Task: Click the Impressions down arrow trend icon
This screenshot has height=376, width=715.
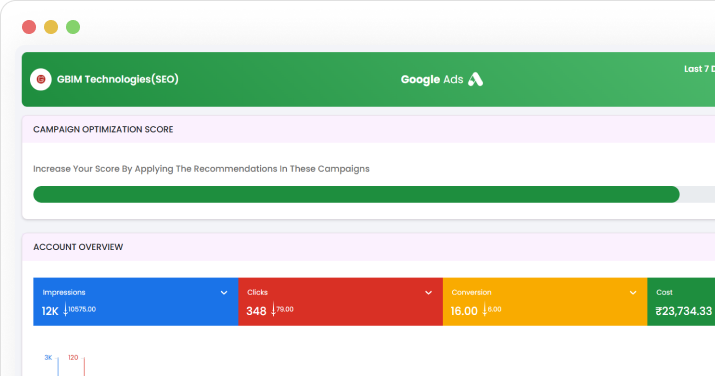Action: tap(66, 310)
